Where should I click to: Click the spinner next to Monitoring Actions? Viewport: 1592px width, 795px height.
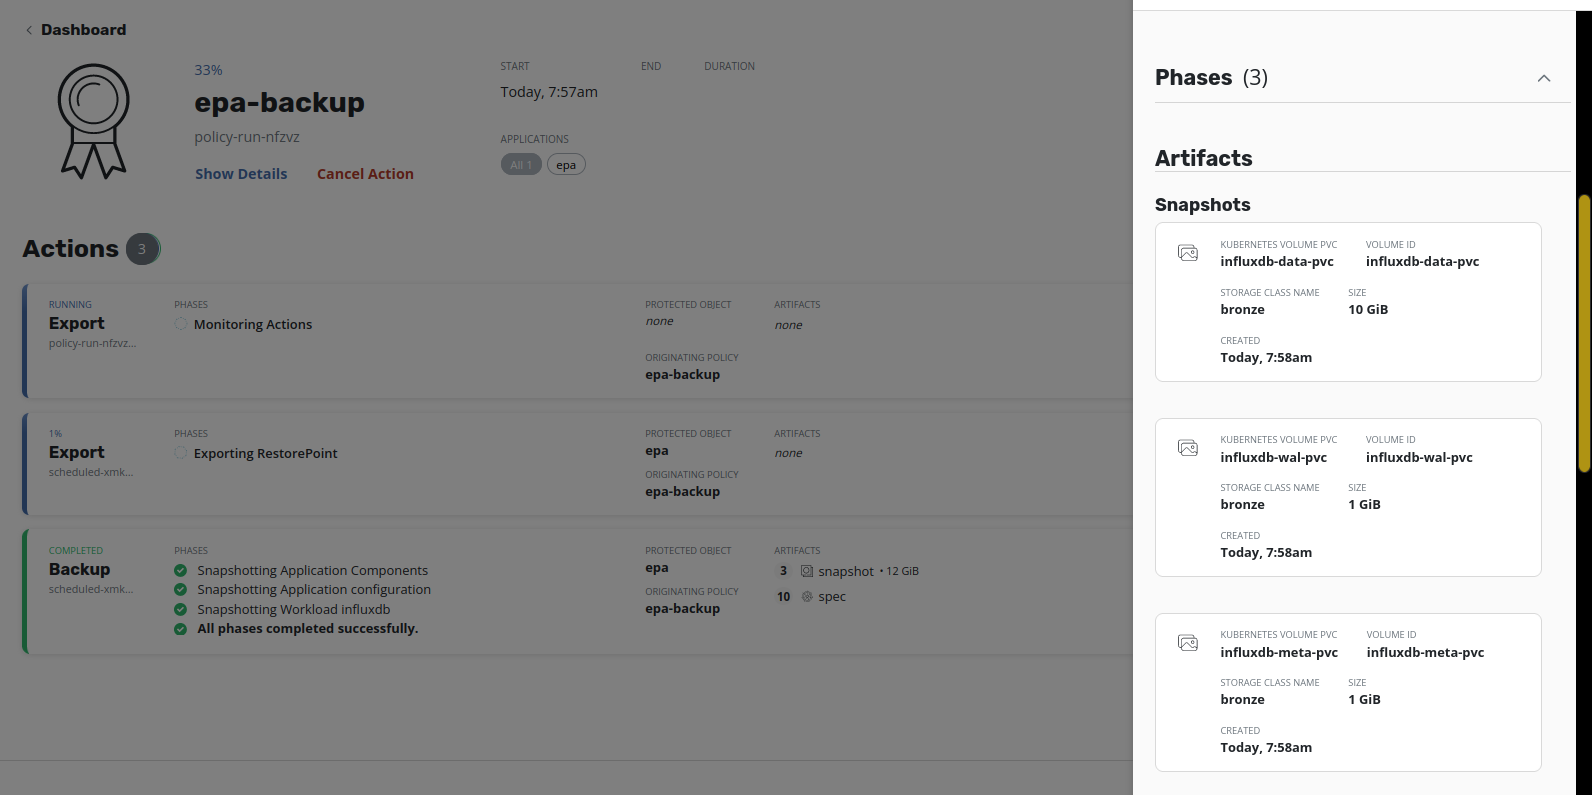(181, 324)
